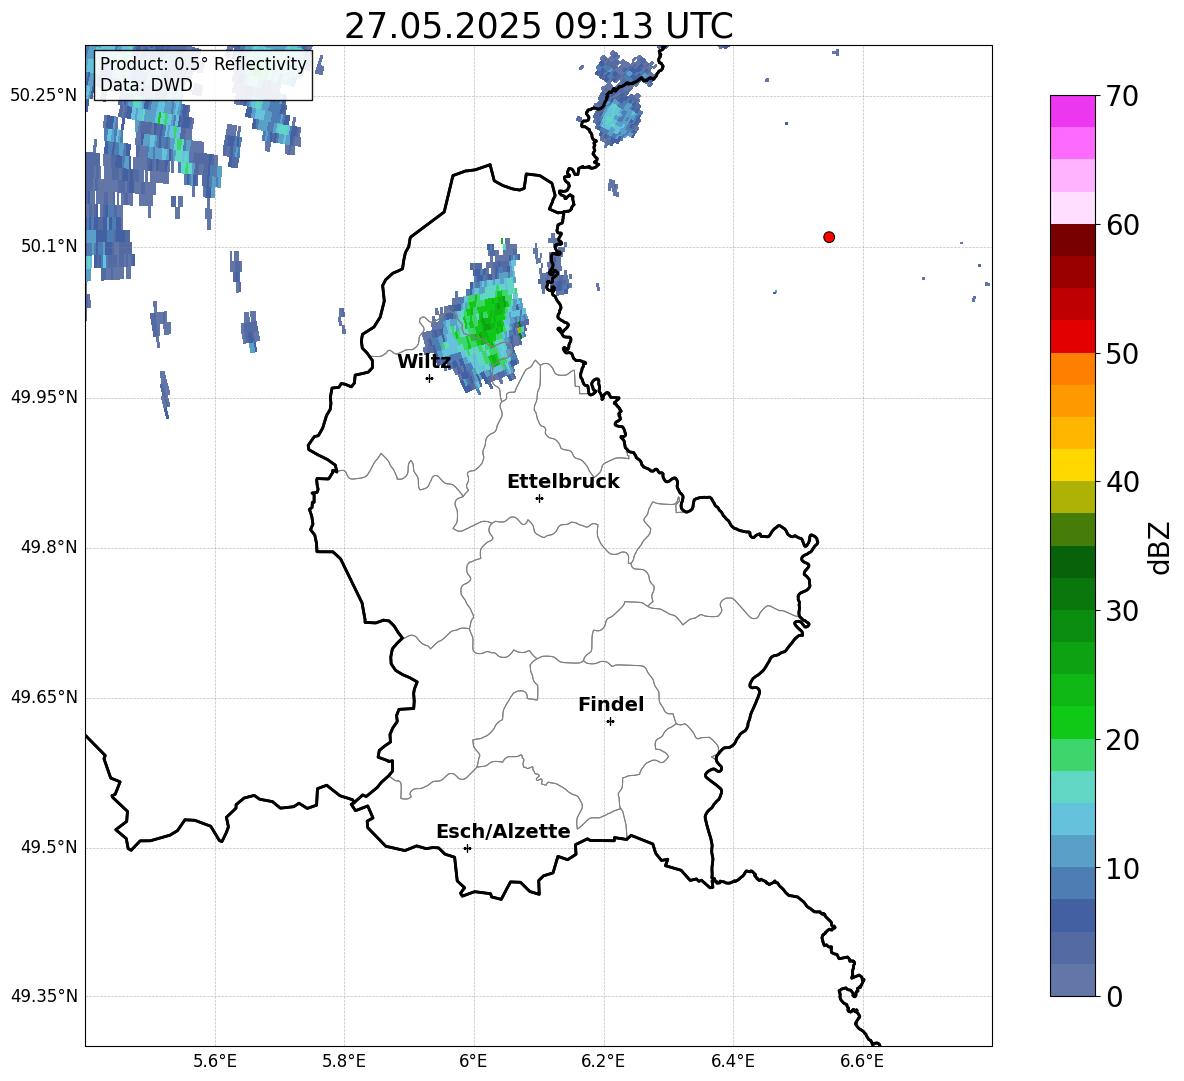The width and height of the screenshot is (1184, 1081).
Task: Click the 49.5°N latitude label
Action: click(49, 847)
